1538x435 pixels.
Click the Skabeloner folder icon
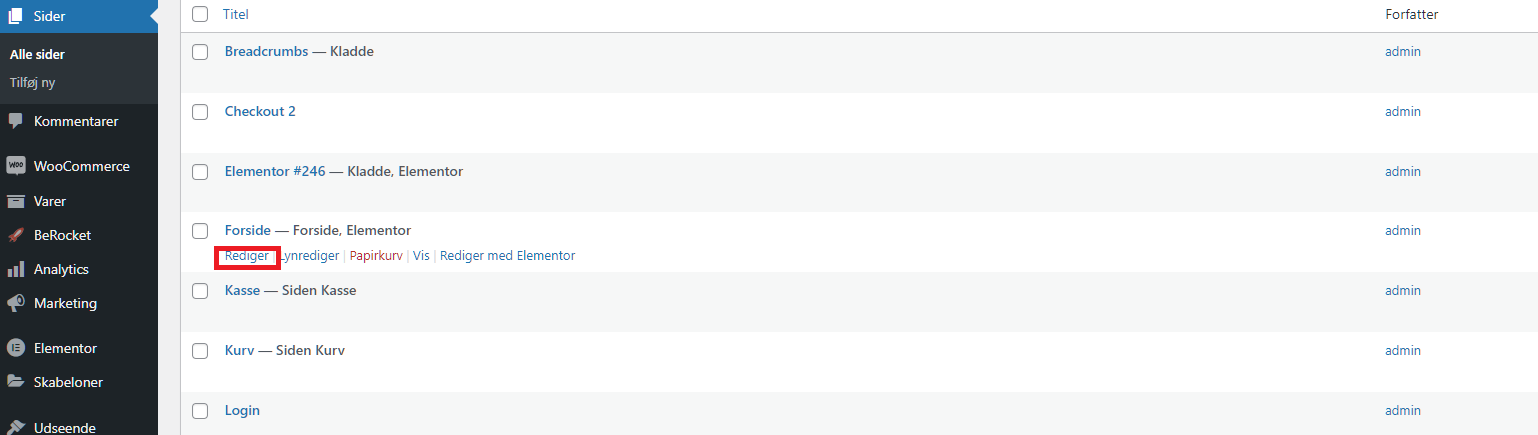coord(16,382)
